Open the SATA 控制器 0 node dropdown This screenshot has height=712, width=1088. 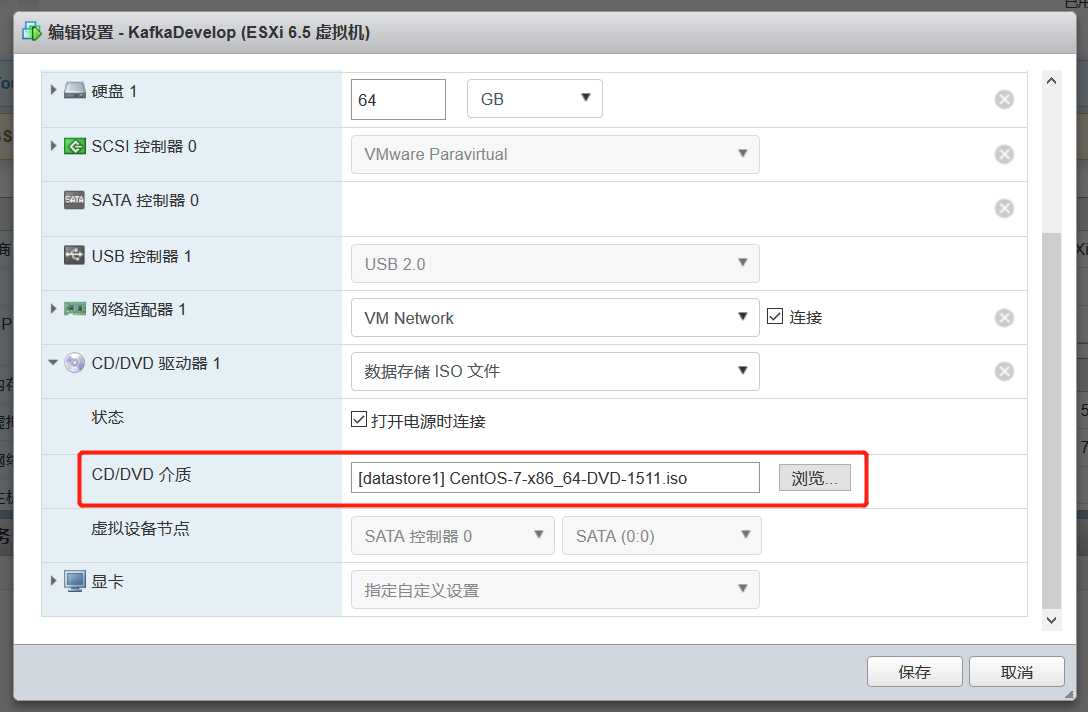click(452, 536)
